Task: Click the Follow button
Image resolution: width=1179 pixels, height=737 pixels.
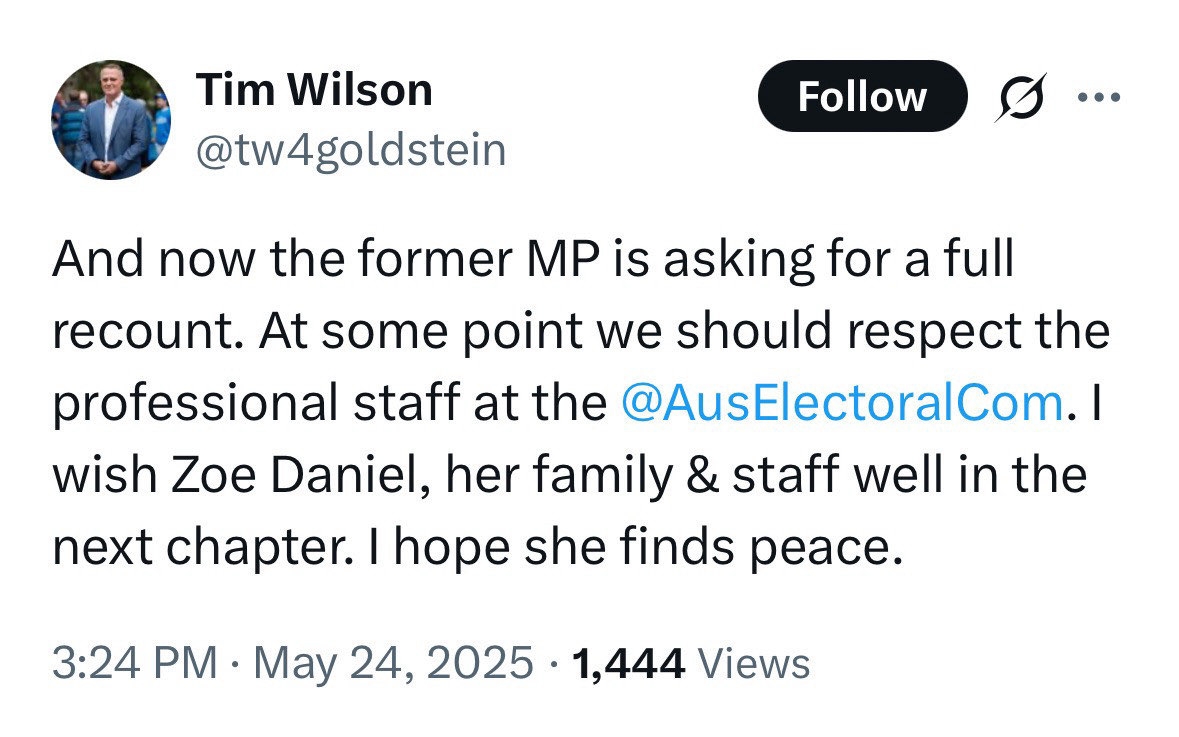Action: pyautogui.click(x=862, y=97)
